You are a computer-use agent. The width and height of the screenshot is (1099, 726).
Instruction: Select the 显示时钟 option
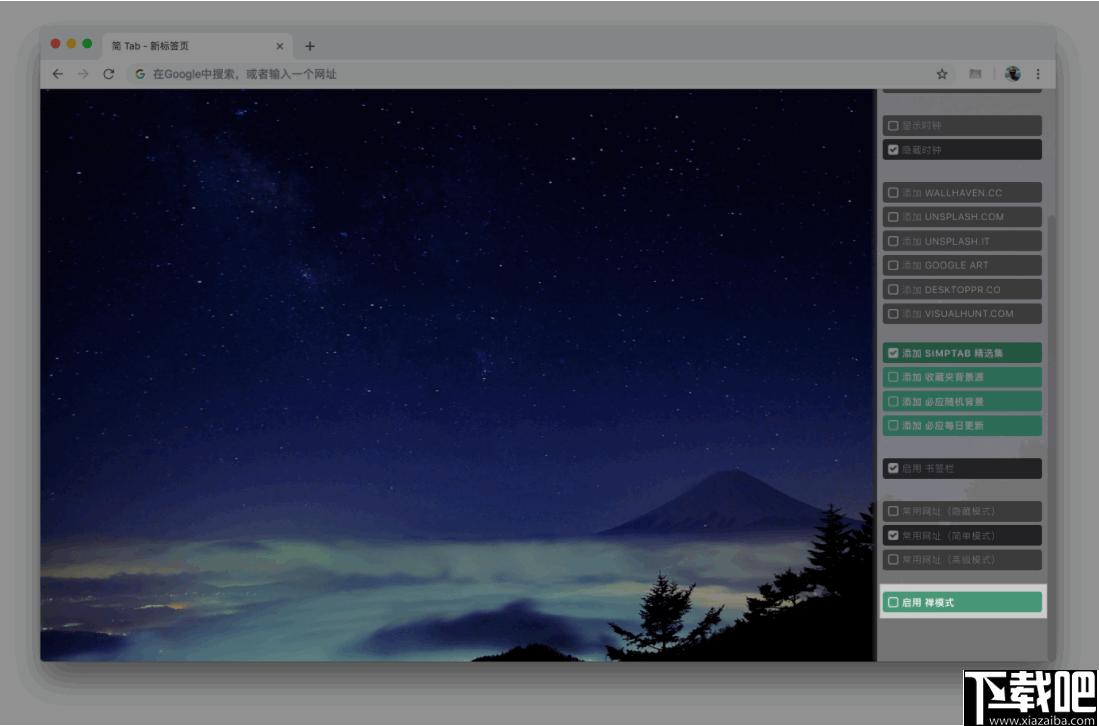tap(962, 125)
